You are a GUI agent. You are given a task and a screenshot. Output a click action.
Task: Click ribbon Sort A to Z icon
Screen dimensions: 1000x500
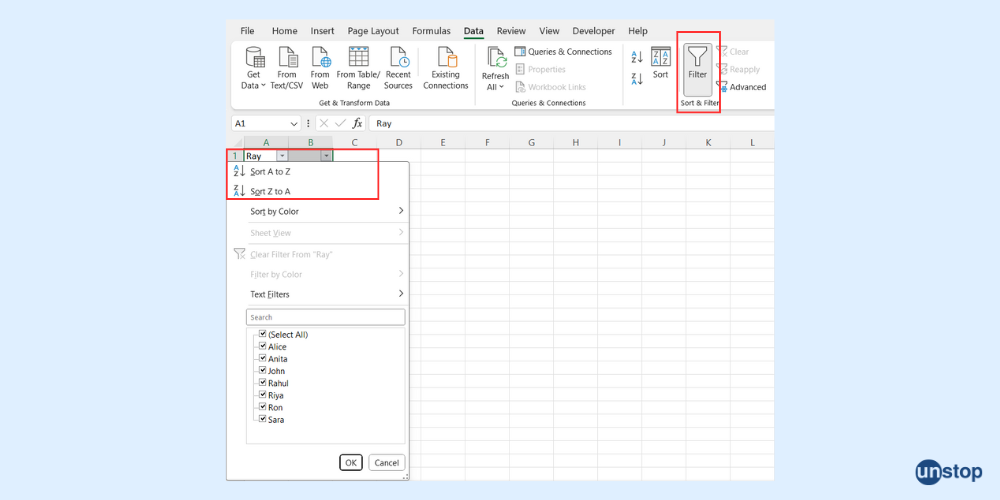637,58
